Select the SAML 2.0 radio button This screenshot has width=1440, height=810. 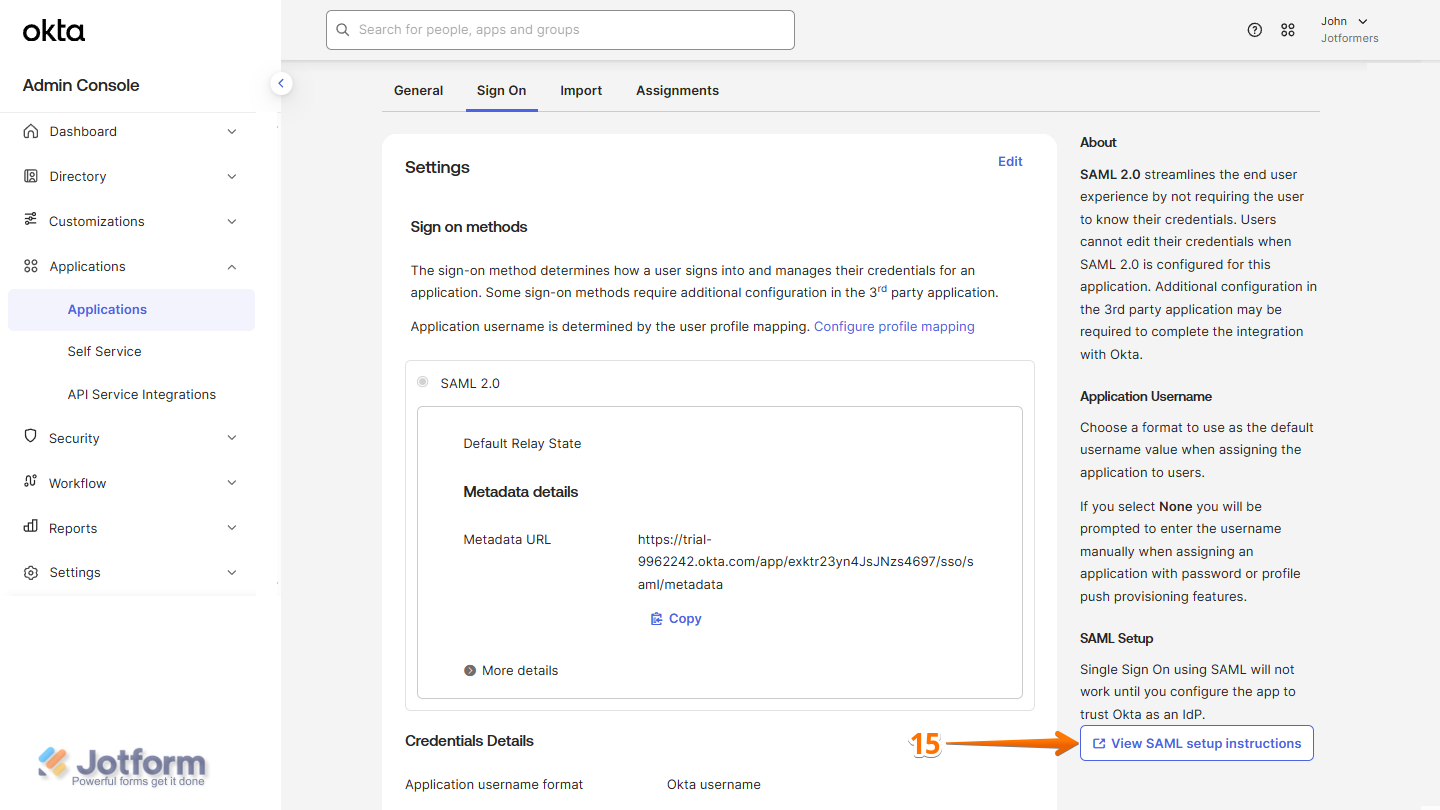pos(423,382)
